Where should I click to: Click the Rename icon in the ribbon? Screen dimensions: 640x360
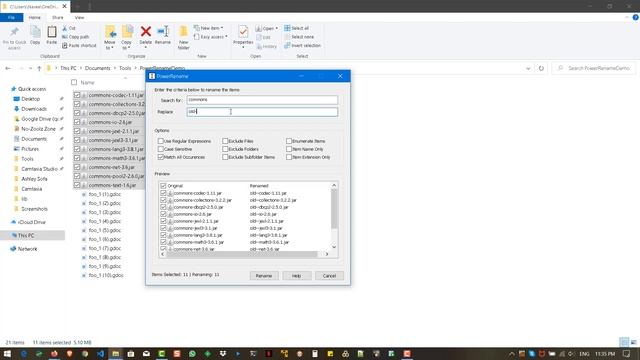point(163,31)
